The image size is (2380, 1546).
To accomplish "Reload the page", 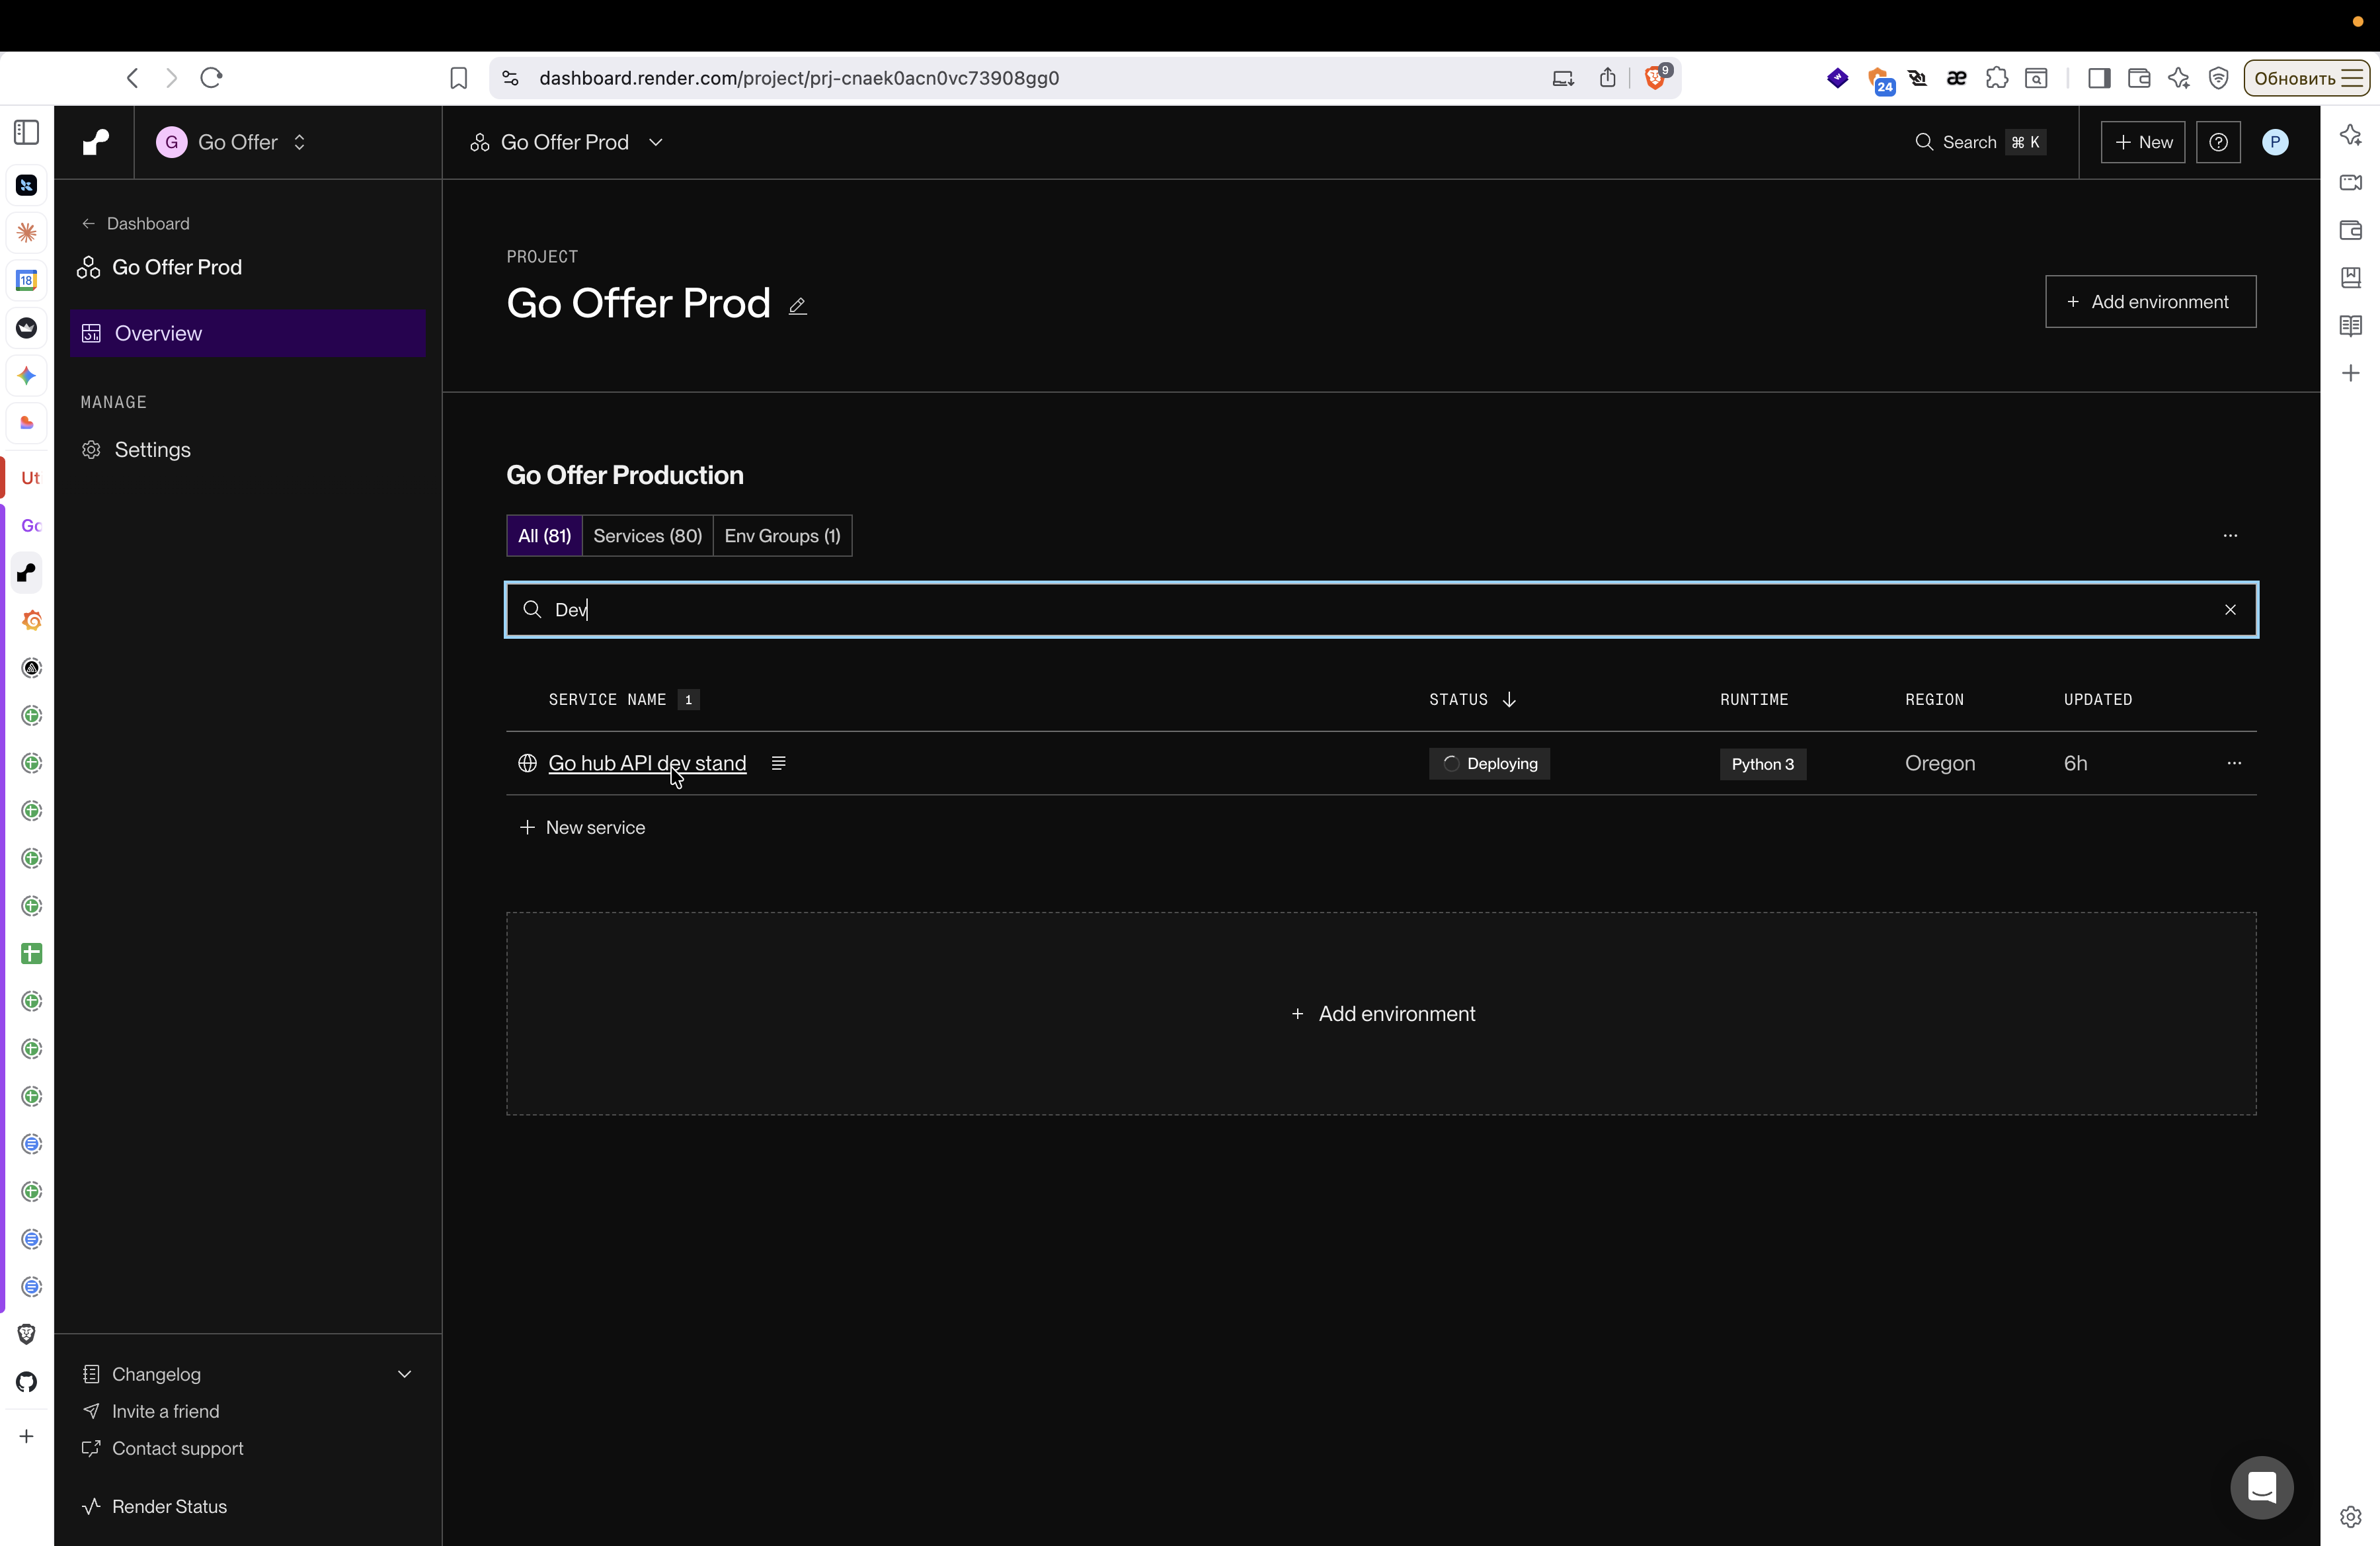I will pyautogui.click(x=211, y=78).
